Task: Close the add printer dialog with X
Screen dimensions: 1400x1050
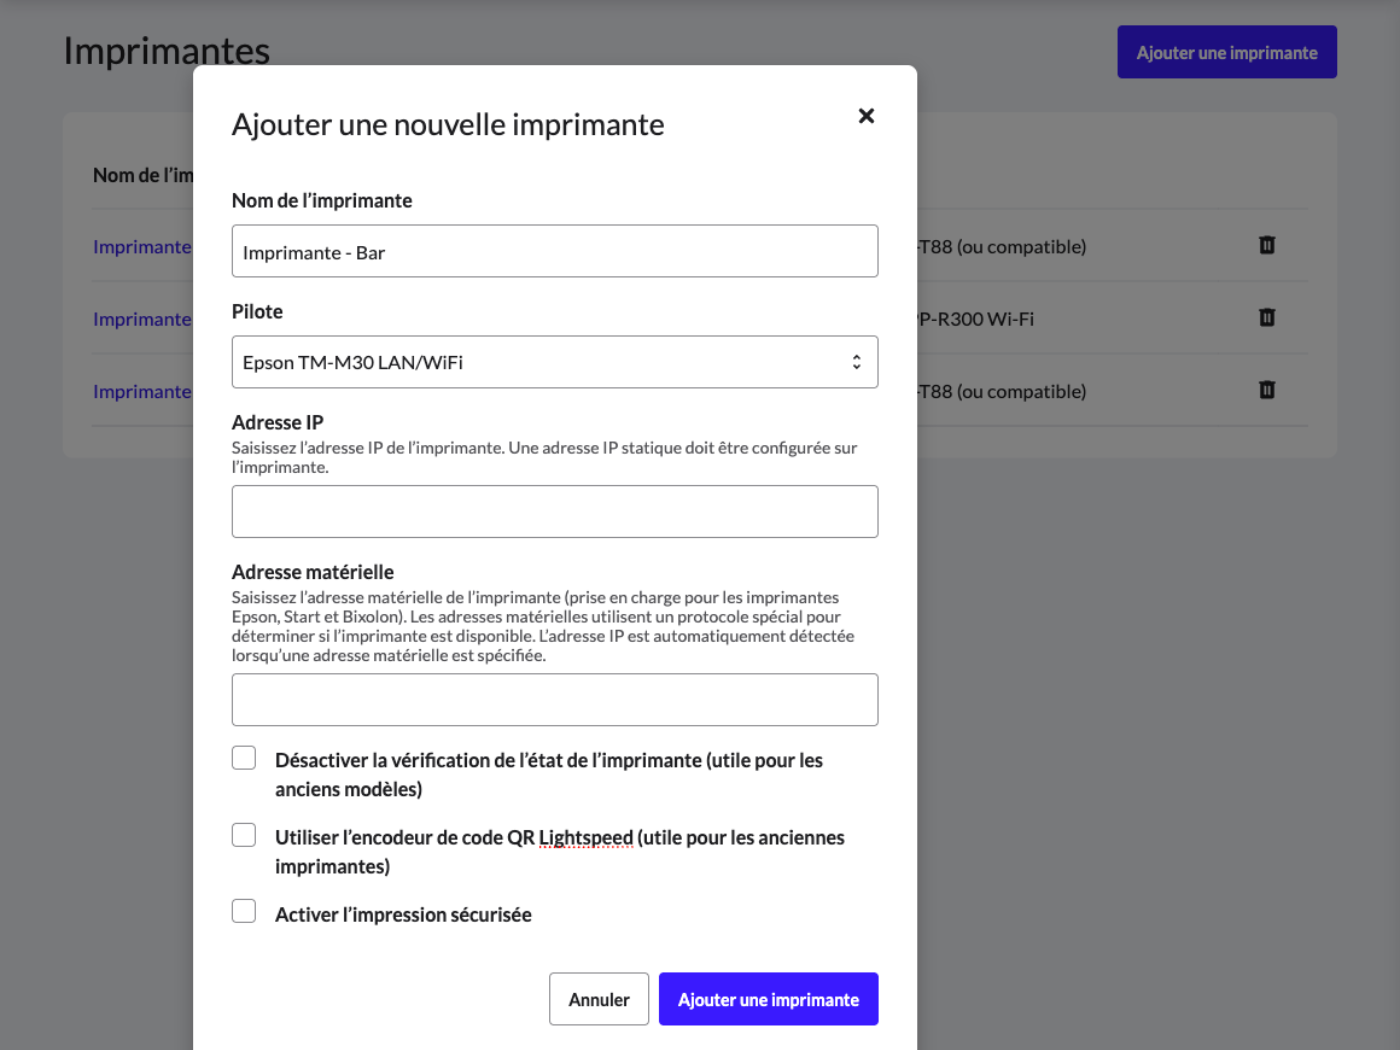Action: click(866, 116)
